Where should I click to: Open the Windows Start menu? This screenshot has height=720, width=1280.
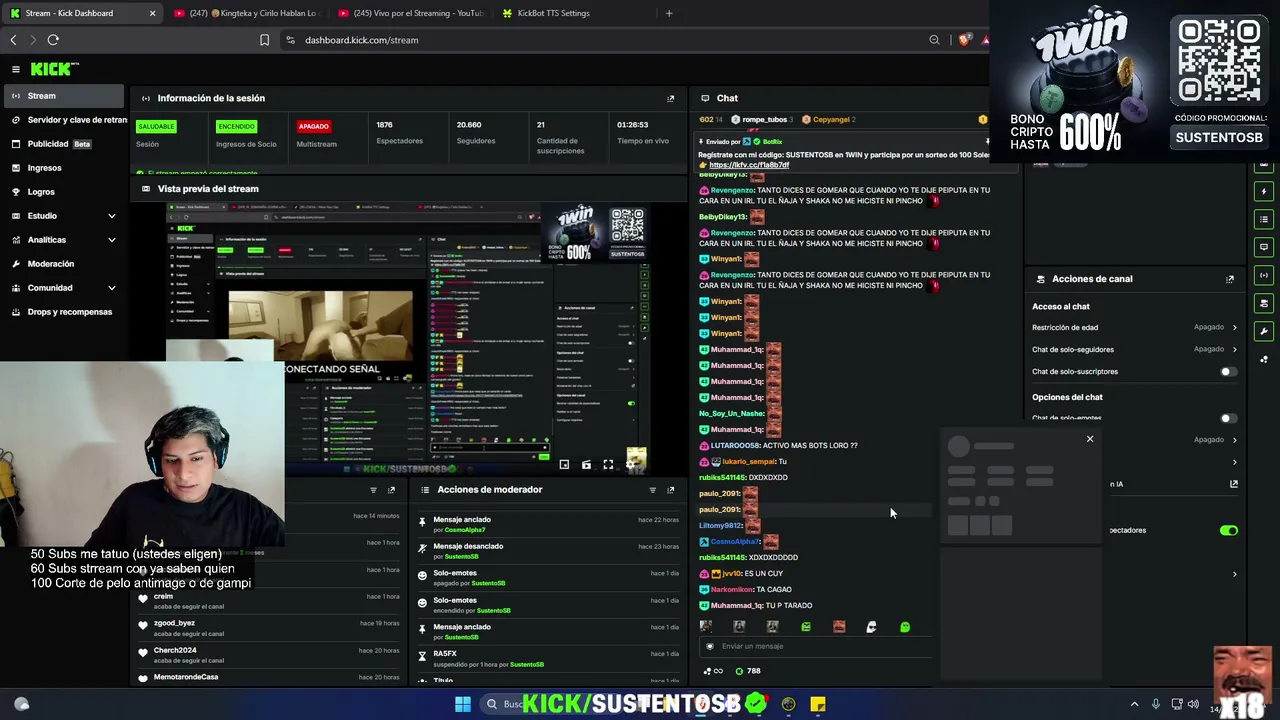(463, 704)
